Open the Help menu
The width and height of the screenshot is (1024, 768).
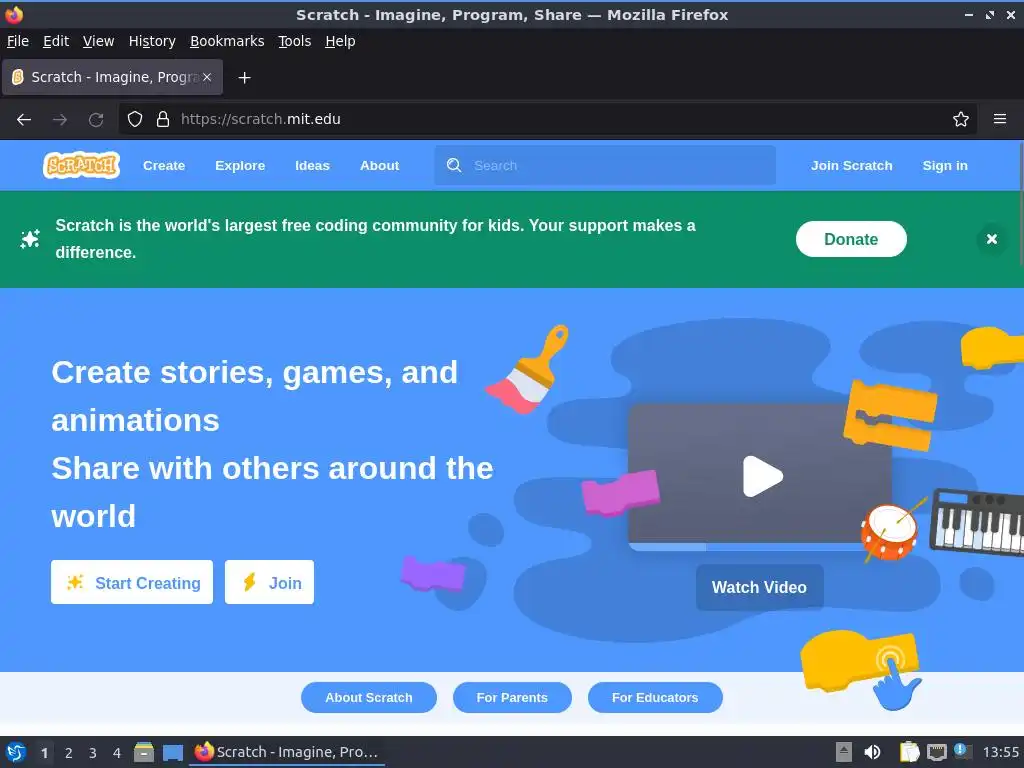coord(340,41)
